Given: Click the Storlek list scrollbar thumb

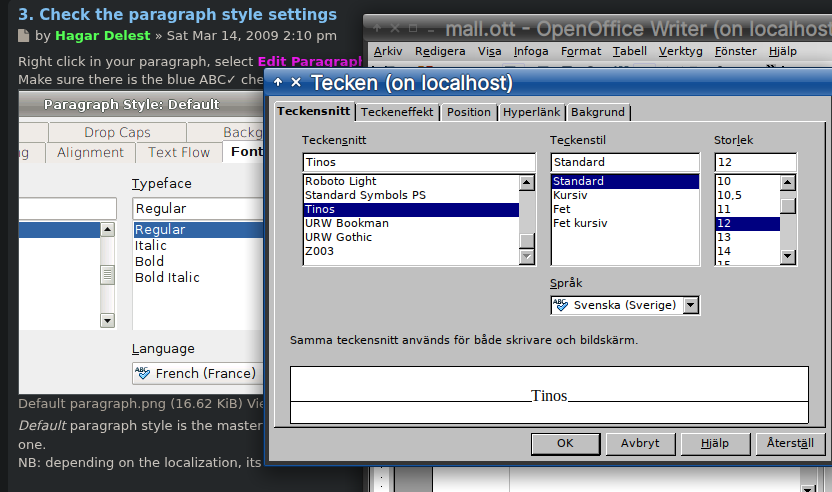Looking at the screenshot, I should point(788,206).
